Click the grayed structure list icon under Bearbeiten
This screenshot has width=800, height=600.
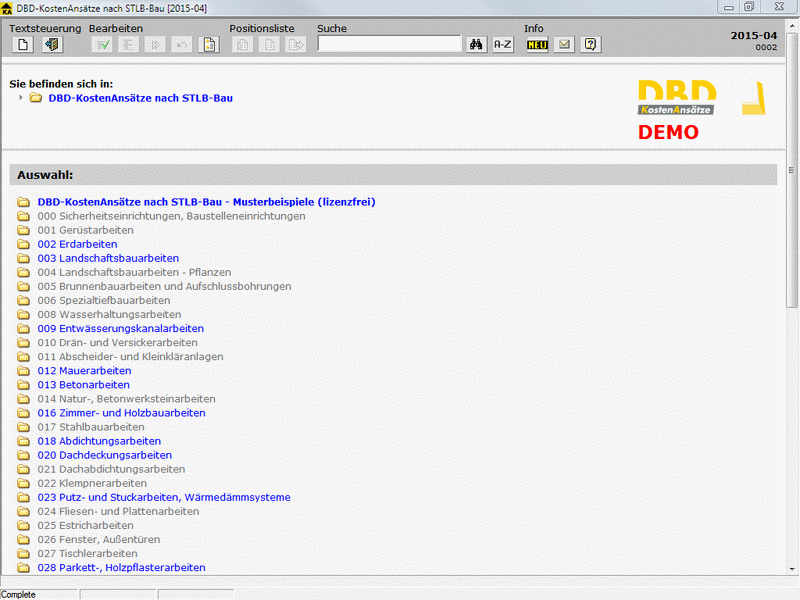tap(129, 45)
